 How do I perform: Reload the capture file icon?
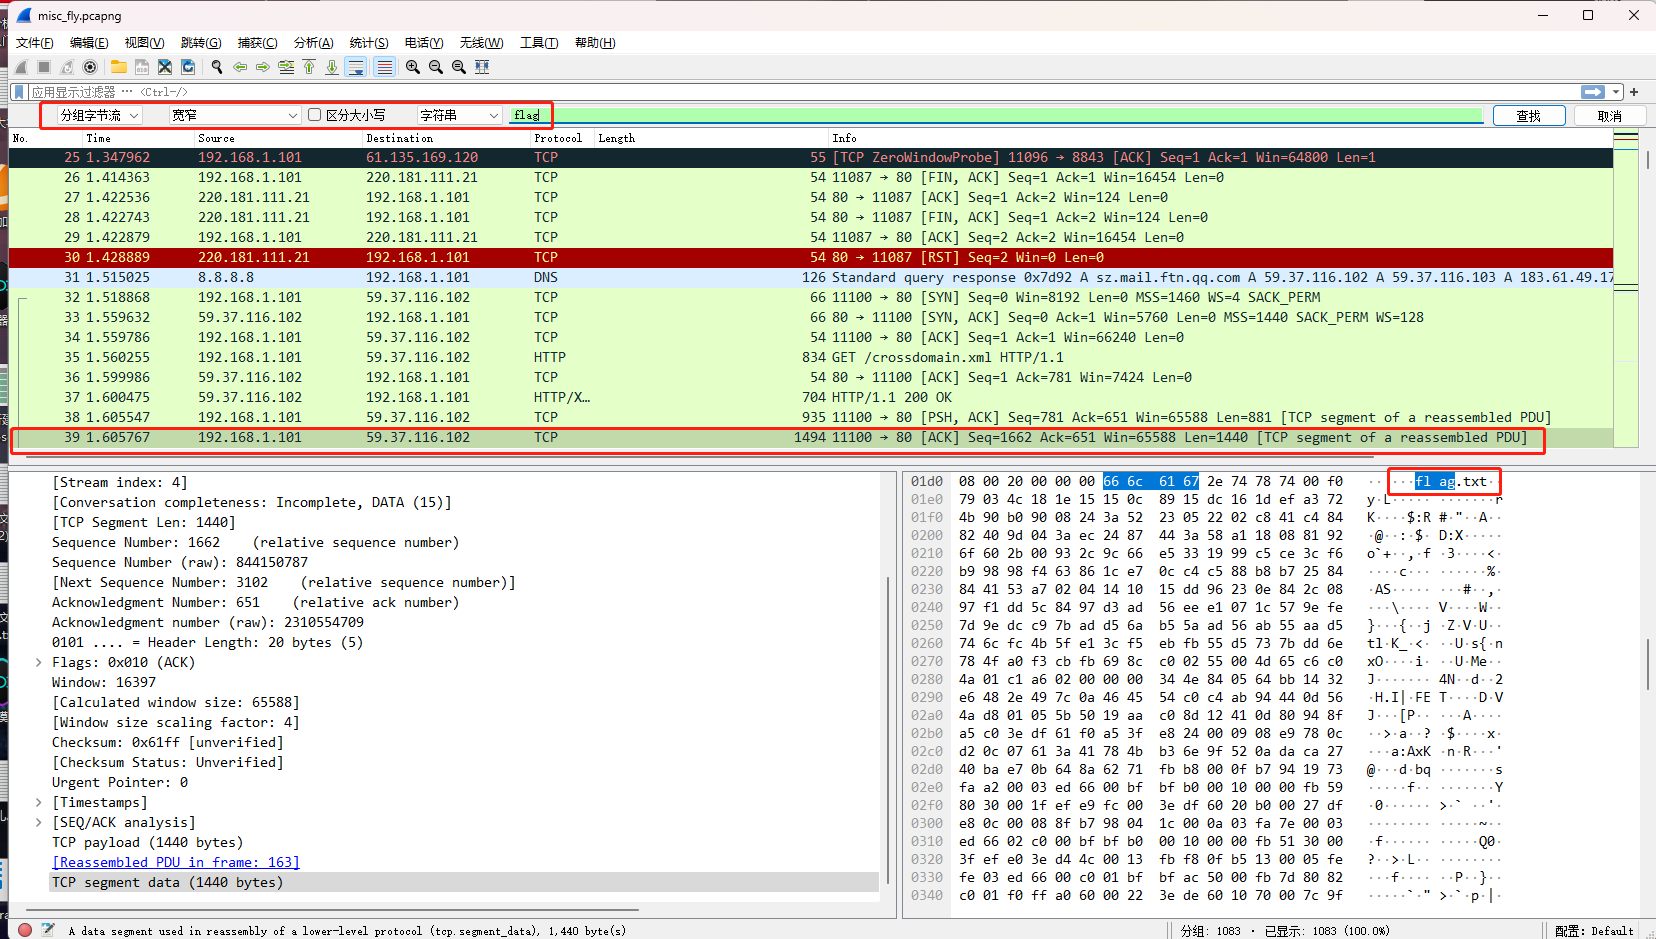point(188,67)
